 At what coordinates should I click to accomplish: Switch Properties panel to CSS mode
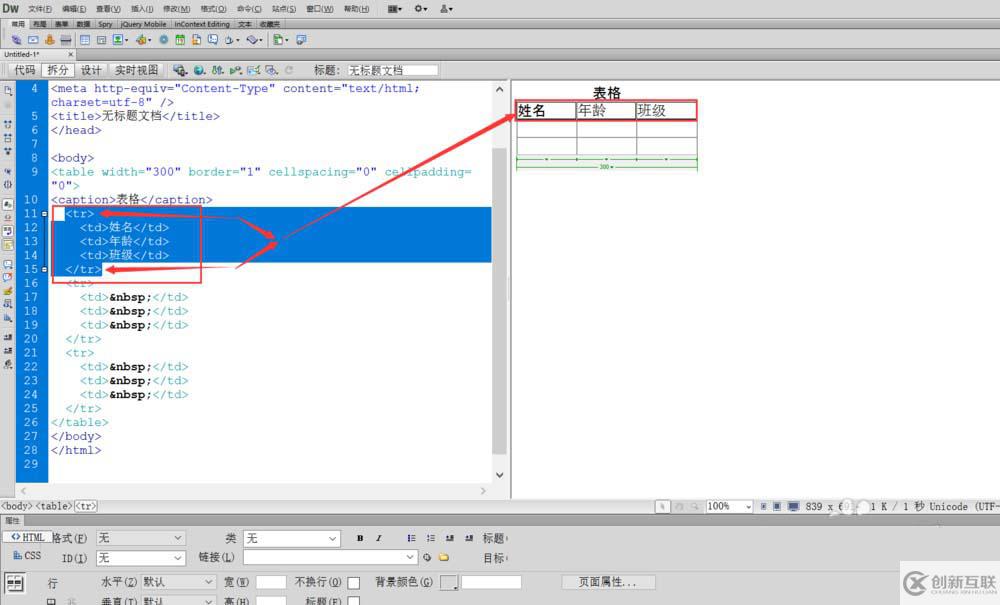pyautogui.click(x=27, y=555)
